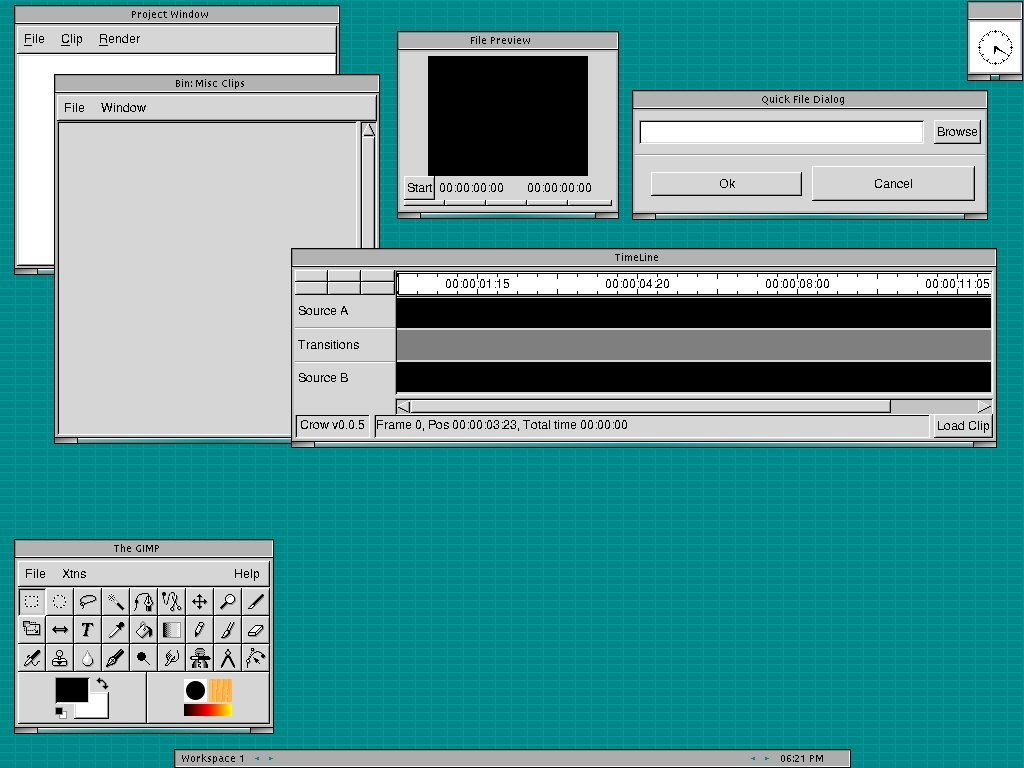Viewport: 1024px width, 768px height.
Task: Select the Rectangle Select tool
Action: click(x=32, y=601)
